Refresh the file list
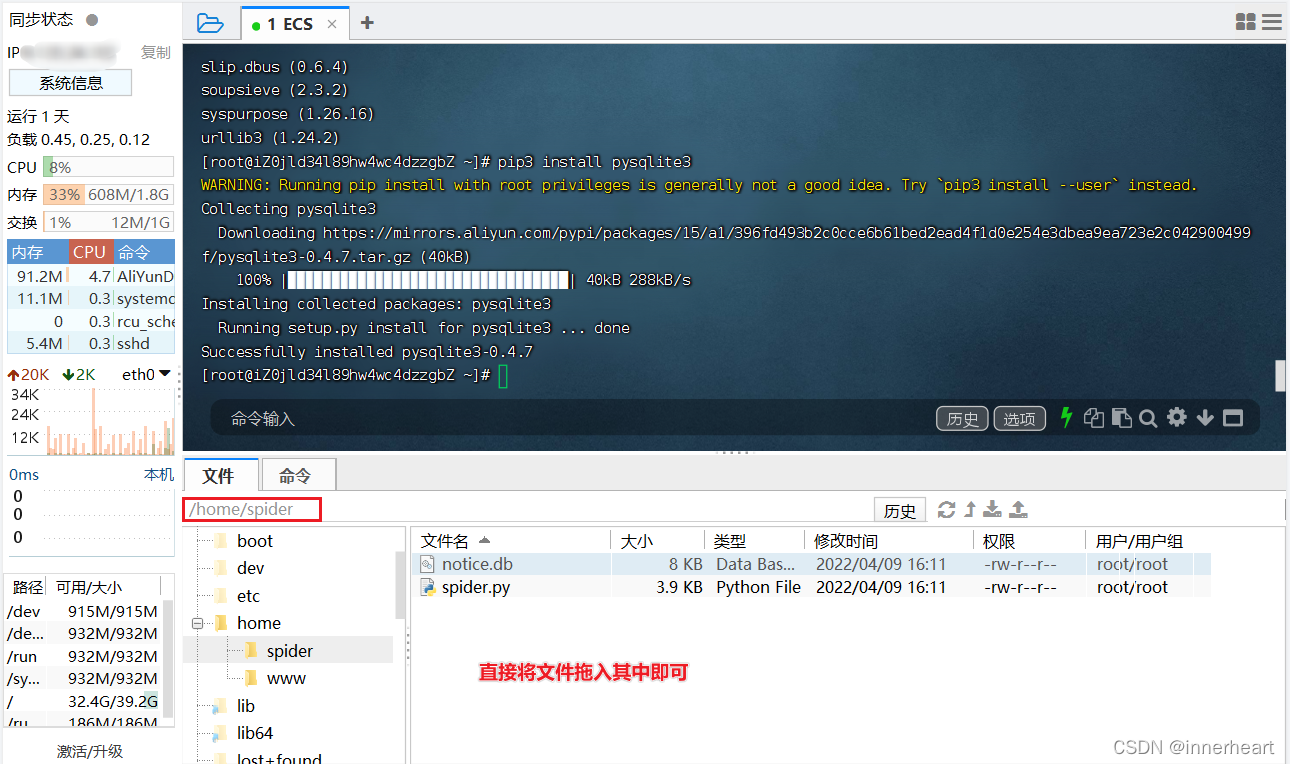This screenshot has height=764, width=1290. click(946, 510)
